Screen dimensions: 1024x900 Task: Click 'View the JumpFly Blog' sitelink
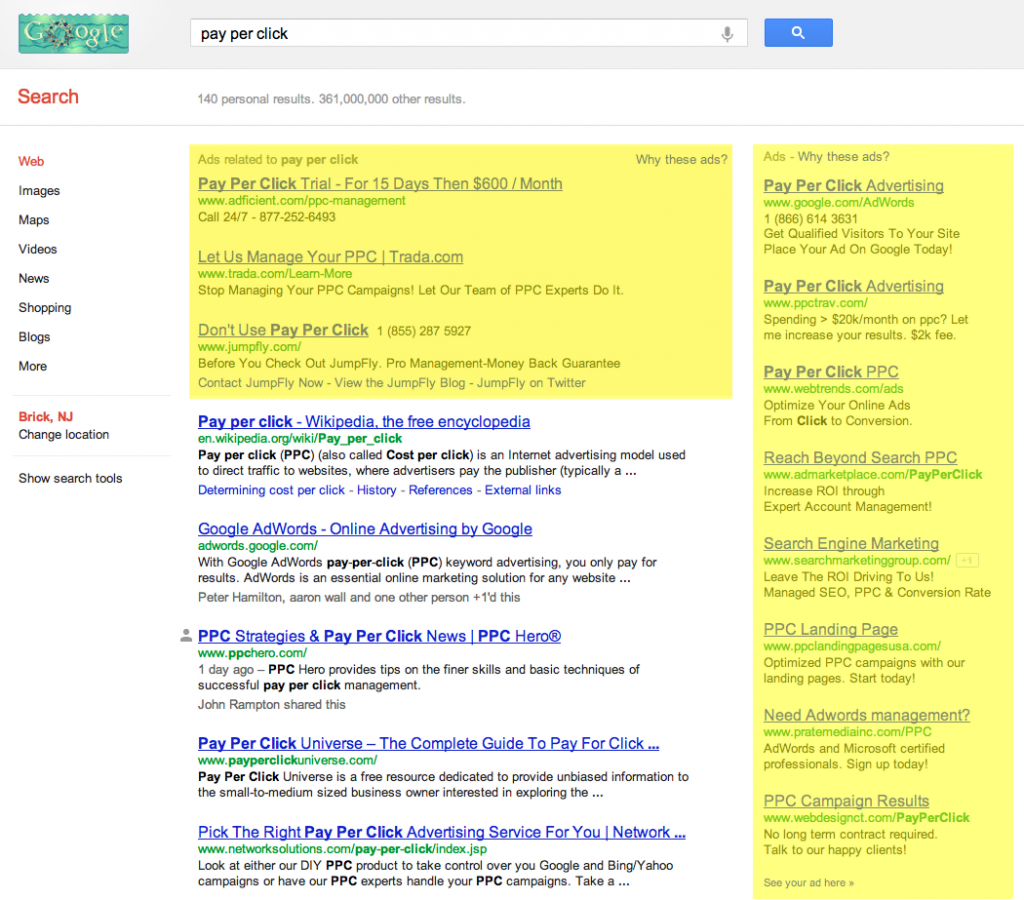click(x=400, y=383)
